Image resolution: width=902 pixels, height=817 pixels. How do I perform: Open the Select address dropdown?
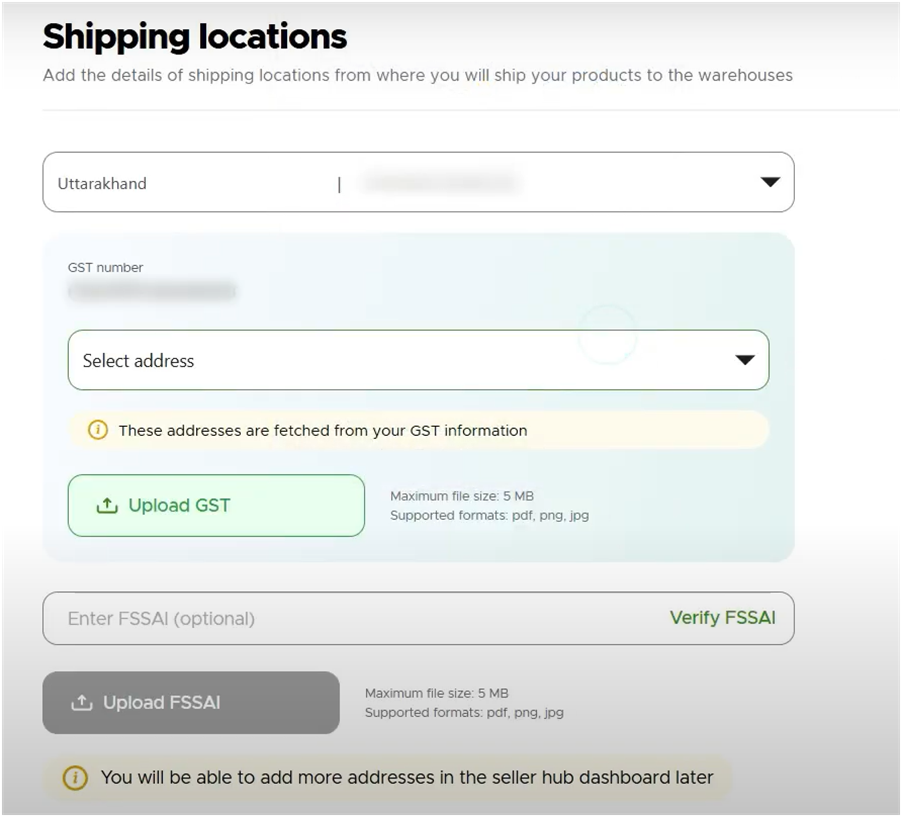tap(418, 360)
